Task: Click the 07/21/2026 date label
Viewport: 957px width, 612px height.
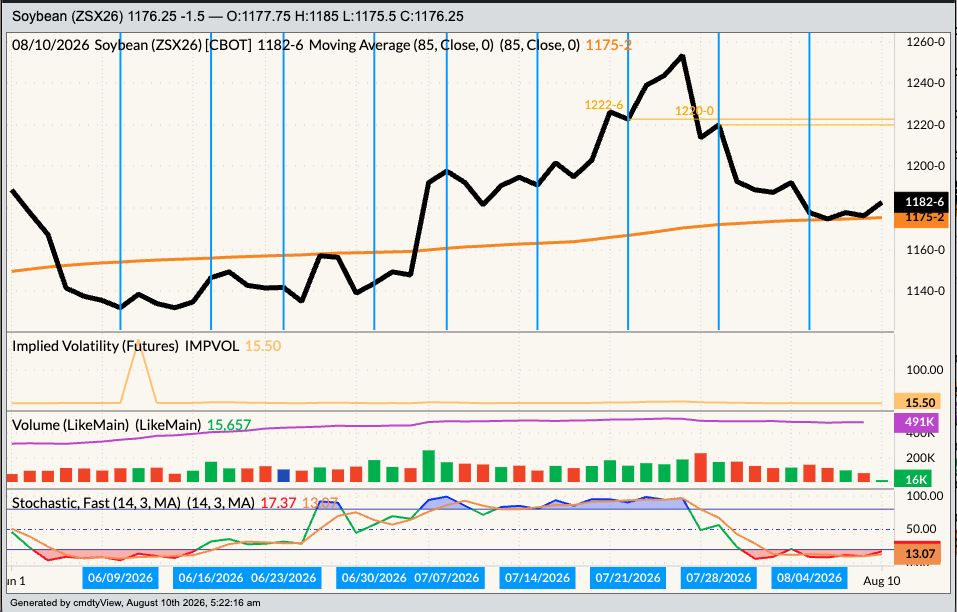Action: click(628, 577)
